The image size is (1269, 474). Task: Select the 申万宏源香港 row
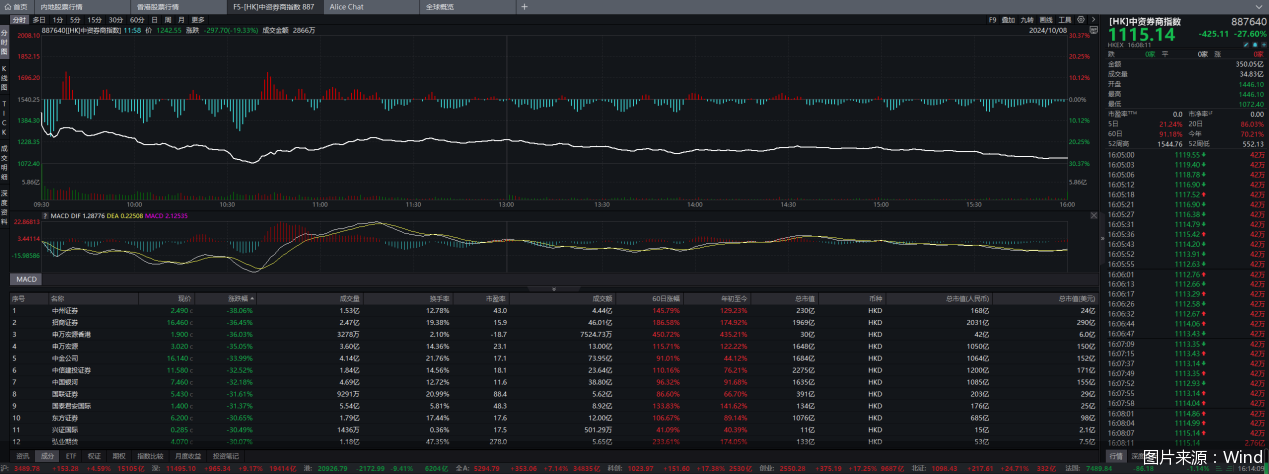[554, 334]
